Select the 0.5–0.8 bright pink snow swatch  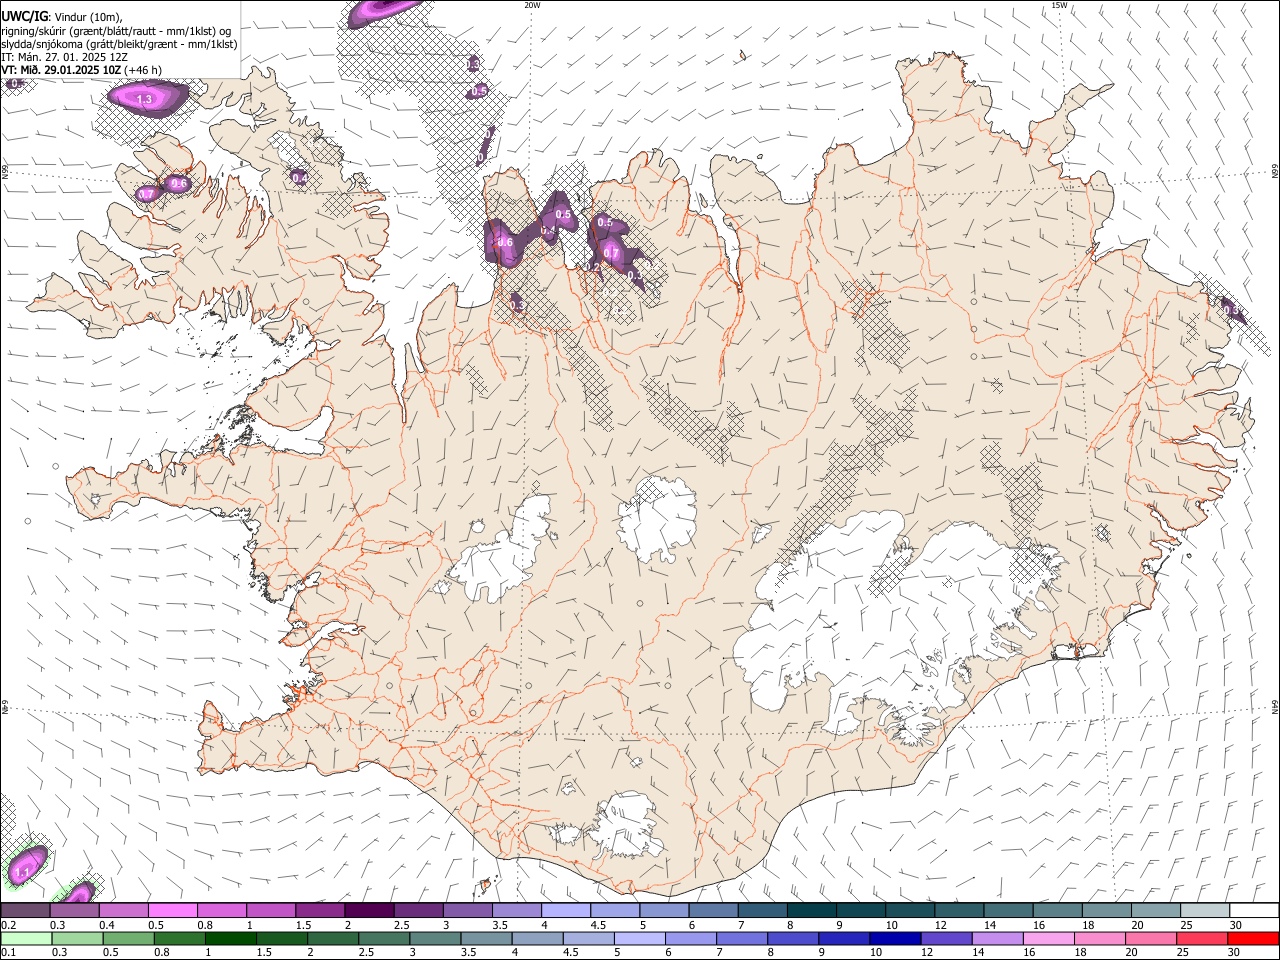tap(173, 911)
